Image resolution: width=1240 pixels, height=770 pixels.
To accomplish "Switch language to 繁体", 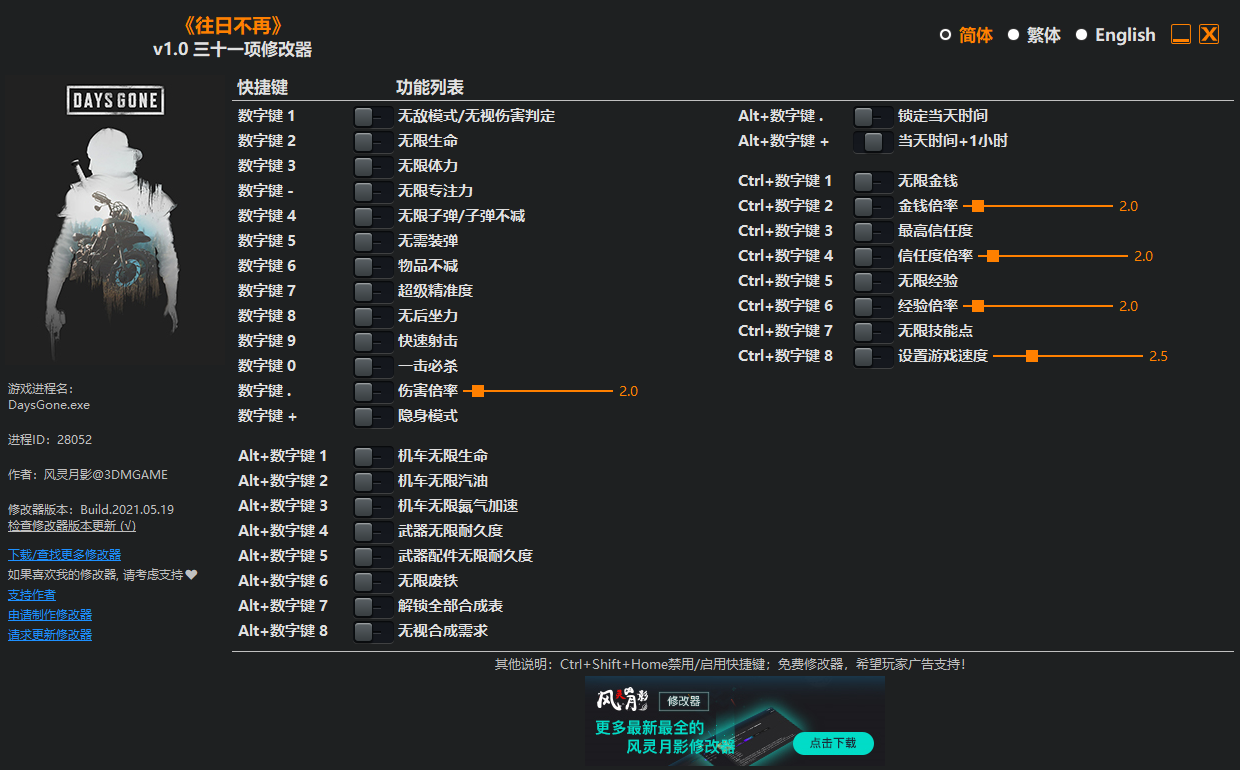I will tap(1013, 35).
